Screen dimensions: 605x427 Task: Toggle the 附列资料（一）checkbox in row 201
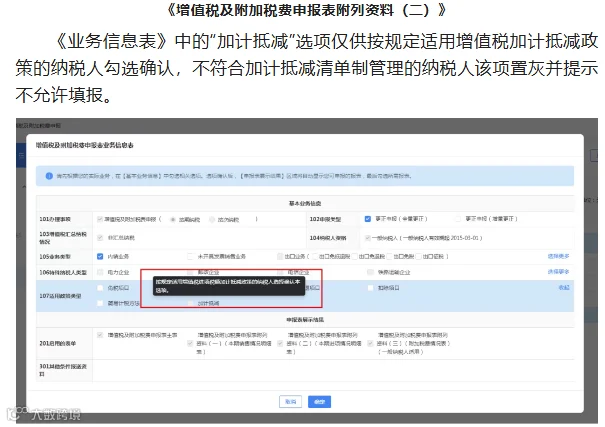pyautogui.click(x=190, y=343)
